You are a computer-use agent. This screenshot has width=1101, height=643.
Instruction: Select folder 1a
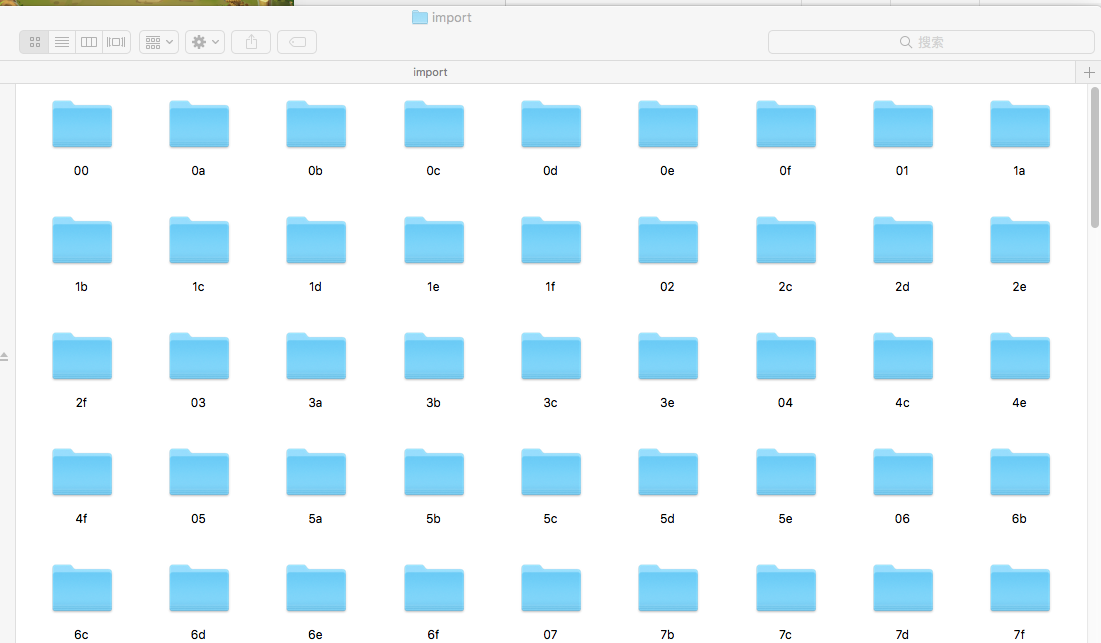tap(1020, 124)
